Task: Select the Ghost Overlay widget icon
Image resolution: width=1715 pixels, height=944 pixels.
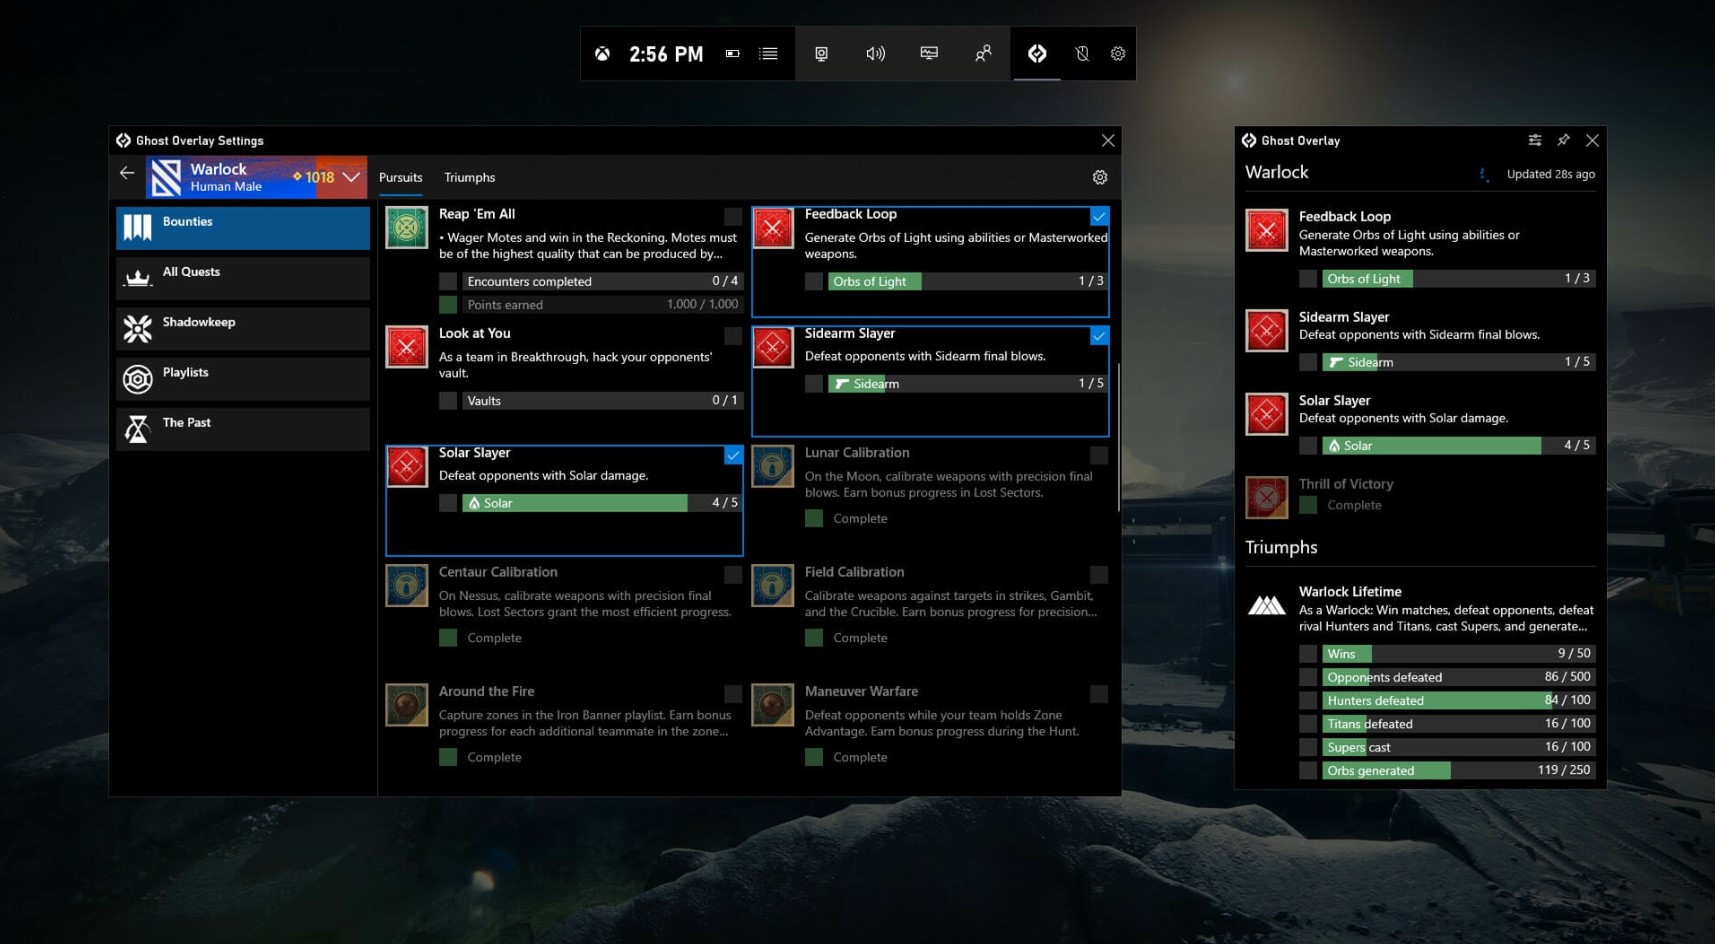Action: click(x=1037, y=54)
